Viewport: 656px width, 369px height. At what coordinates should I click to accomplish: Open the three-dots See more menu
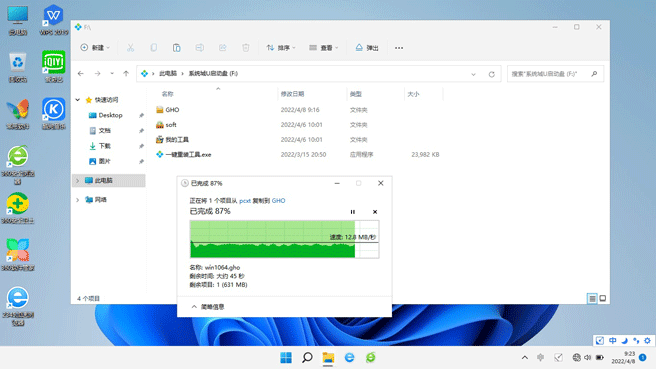pos(399,48)
